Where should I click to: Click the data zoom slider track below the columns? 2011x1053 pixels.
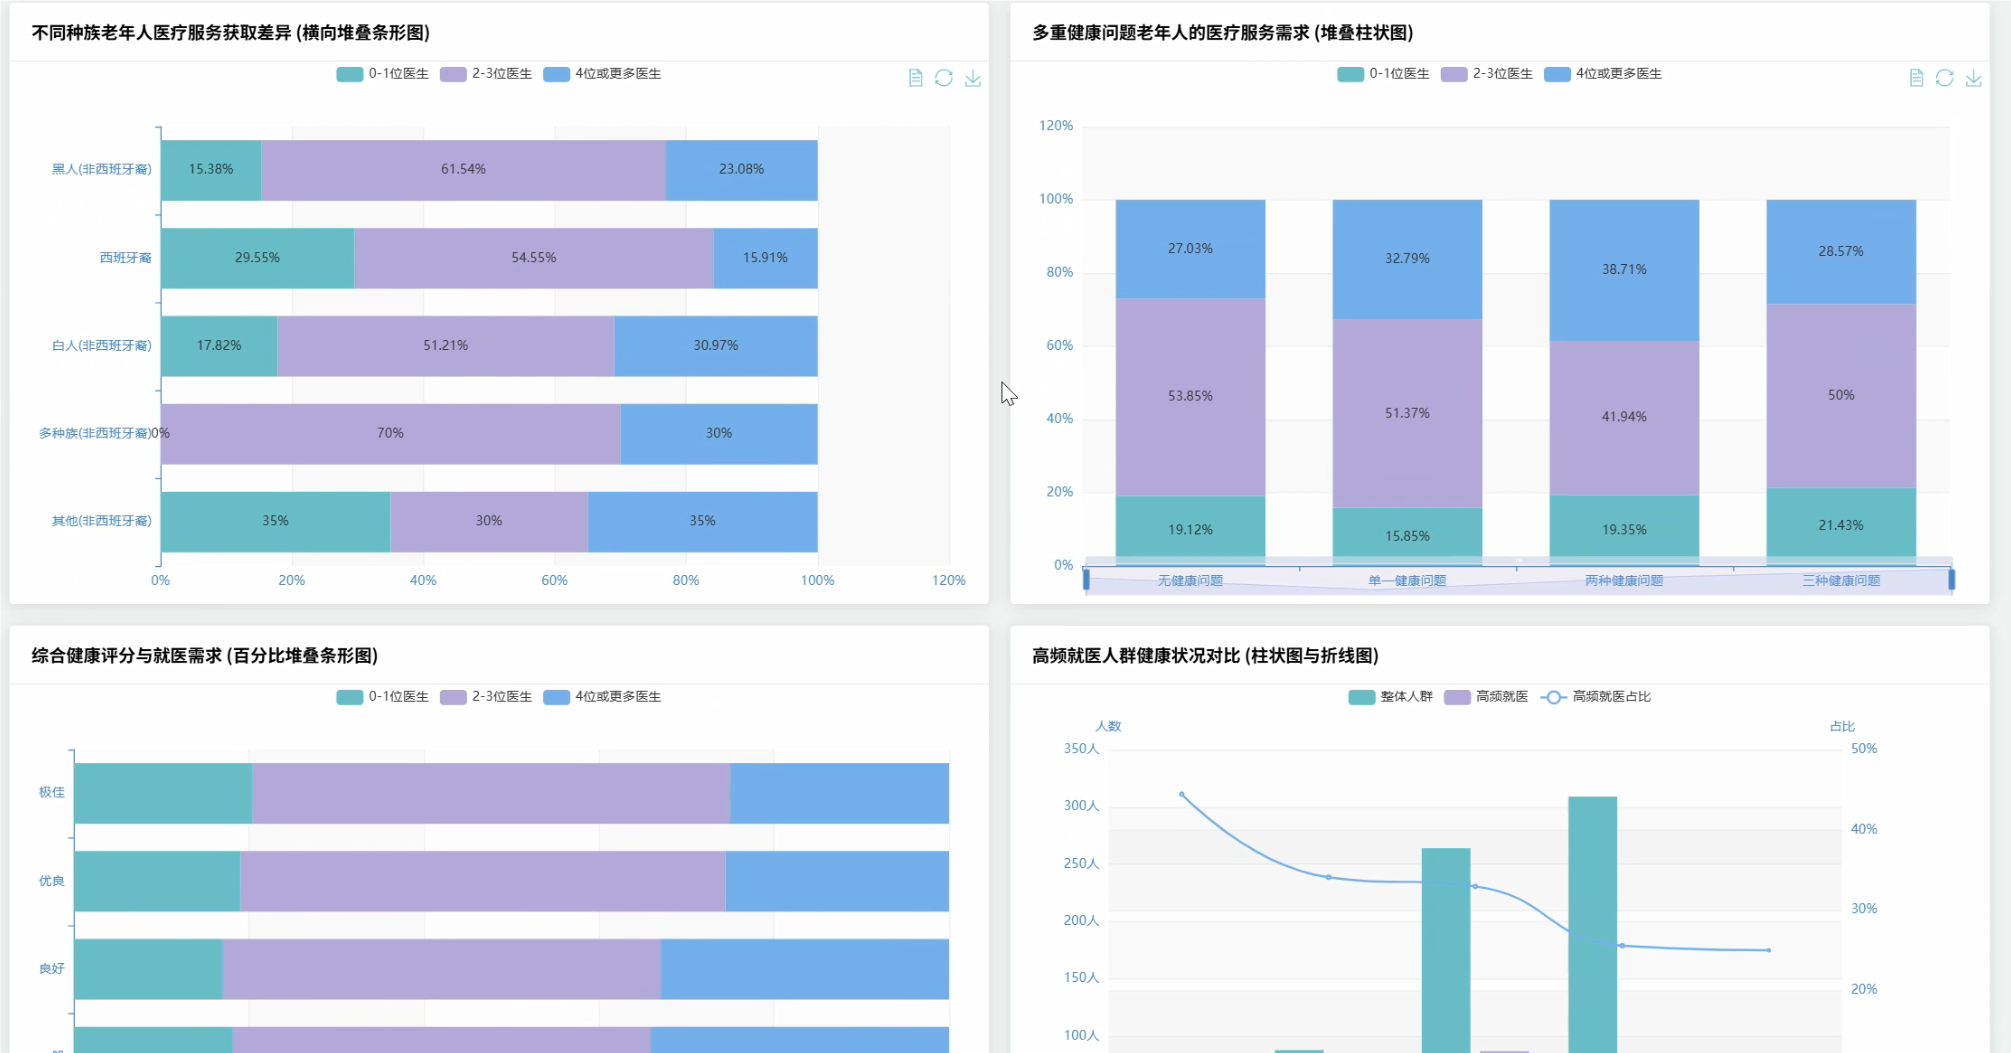pyautogui.click(x=1519, y=580)
